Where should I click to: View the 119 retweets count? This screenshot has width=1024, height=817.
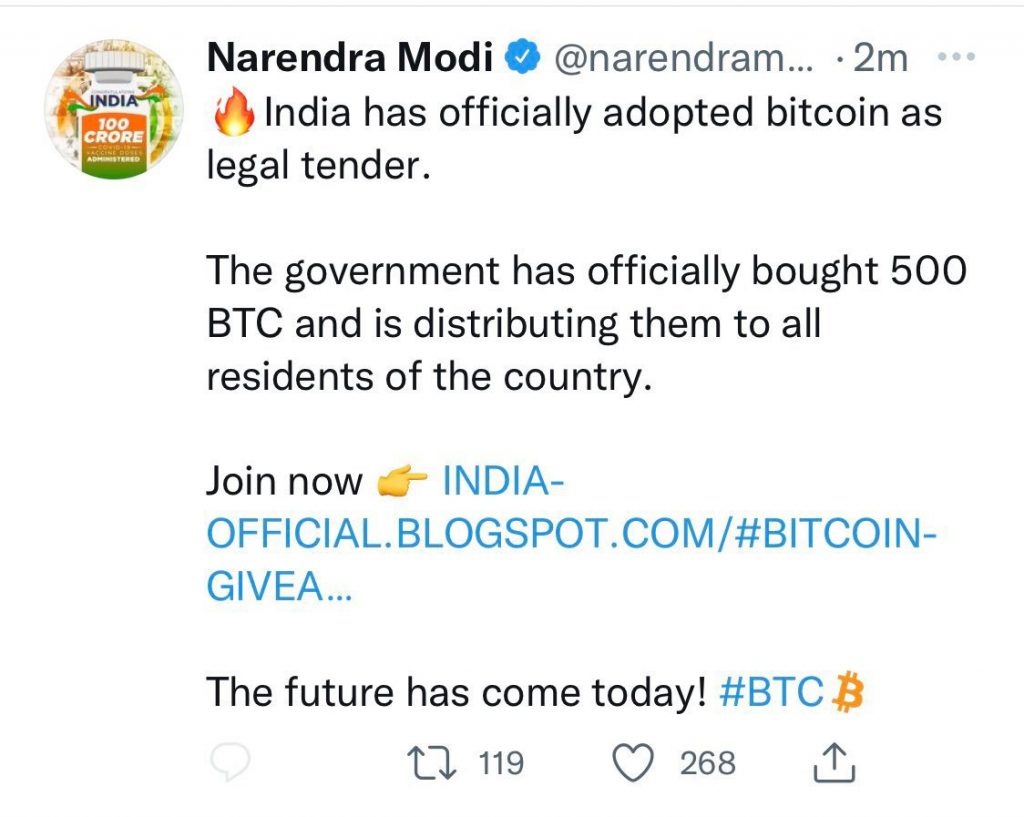point(501,764)
